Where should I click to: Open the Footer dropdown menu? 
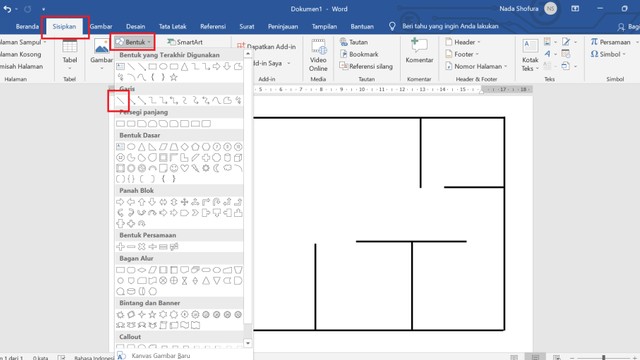coord(462,54)
